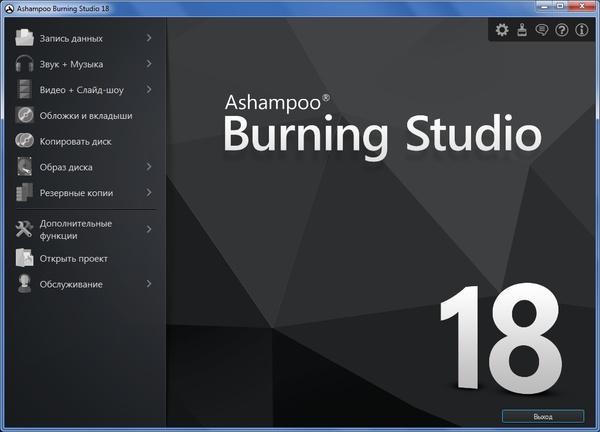Click the paintbrush theme icon
Screen dimensions: 600x432
(522, 30)
